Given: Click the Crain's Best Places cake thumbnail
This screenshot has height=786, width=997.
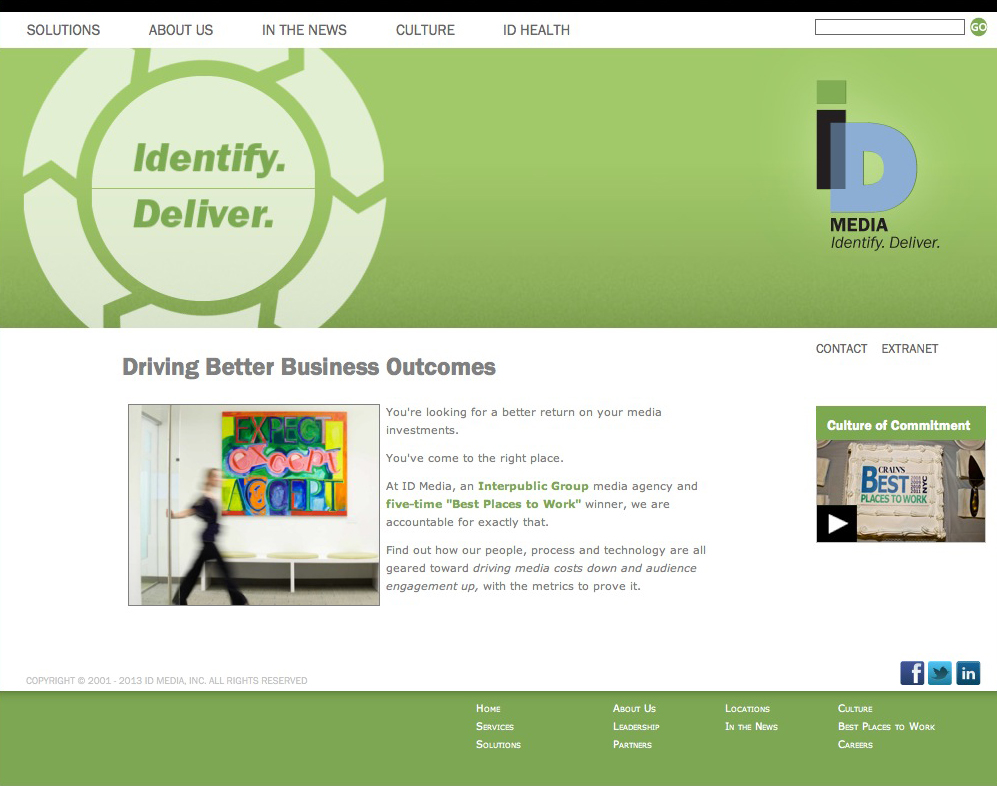Looking at the screenshot, I should pyautogui.click(x=900, y=491).
